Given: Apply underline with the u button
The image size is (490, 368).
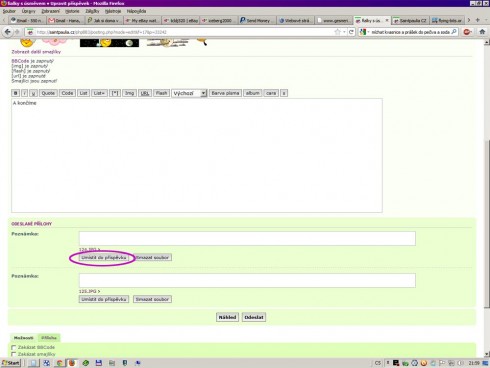Looking at the screenshot, I should [x=33, y=93].
